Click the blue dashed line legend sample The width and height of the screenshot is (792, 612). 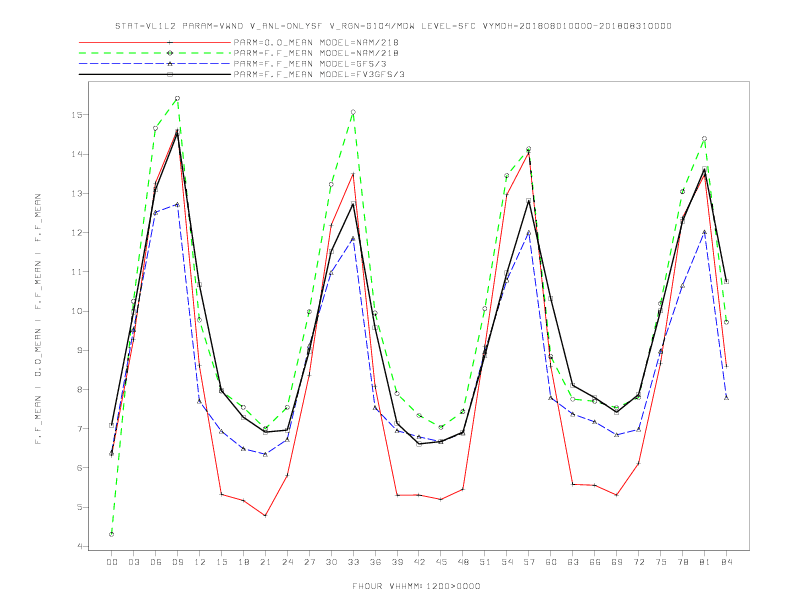coord(155,64)
